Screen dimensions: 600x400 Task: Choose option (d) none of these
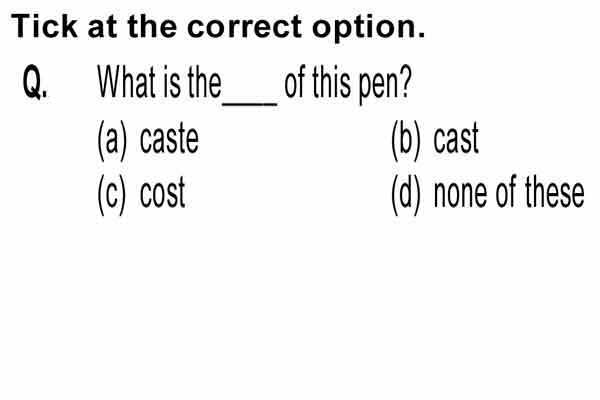pyautogui.click(x=488, y=194)
